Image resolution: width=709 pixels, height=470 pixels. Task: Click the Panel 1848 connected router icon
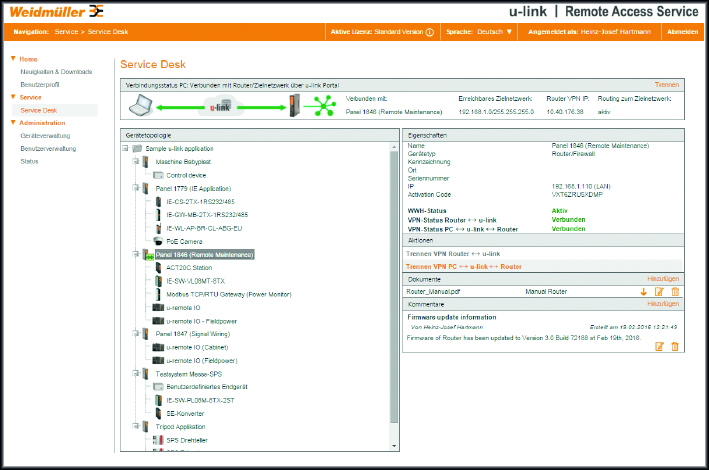pyautogui.click(x=148, y=255)
